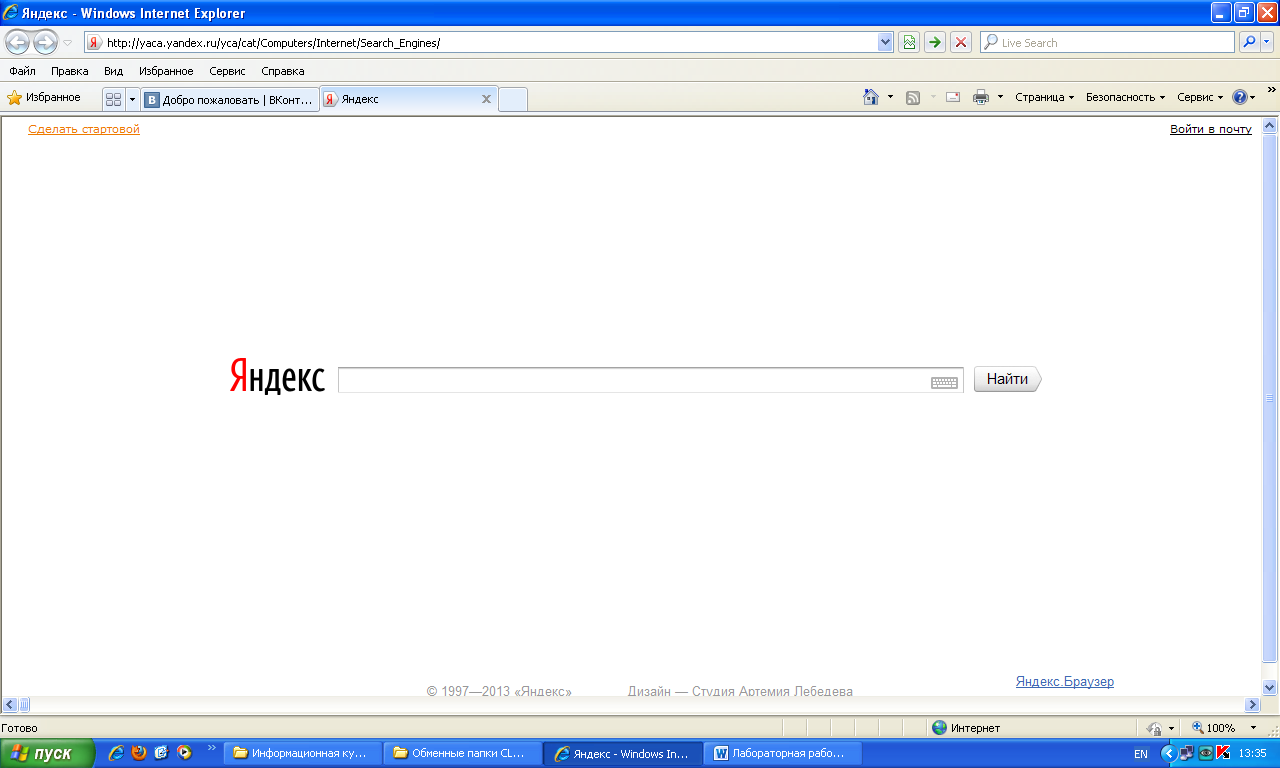Click the Студия Артемия Лебедева footer text
The width and height of the screenshot is (1280, 768).
coord(772,691)
